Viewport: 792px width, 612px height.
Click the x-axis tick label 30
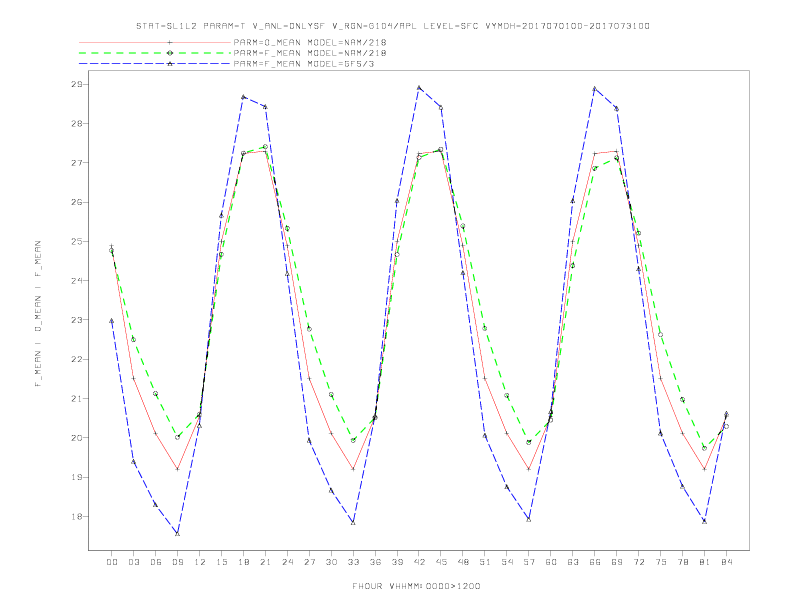331,562
